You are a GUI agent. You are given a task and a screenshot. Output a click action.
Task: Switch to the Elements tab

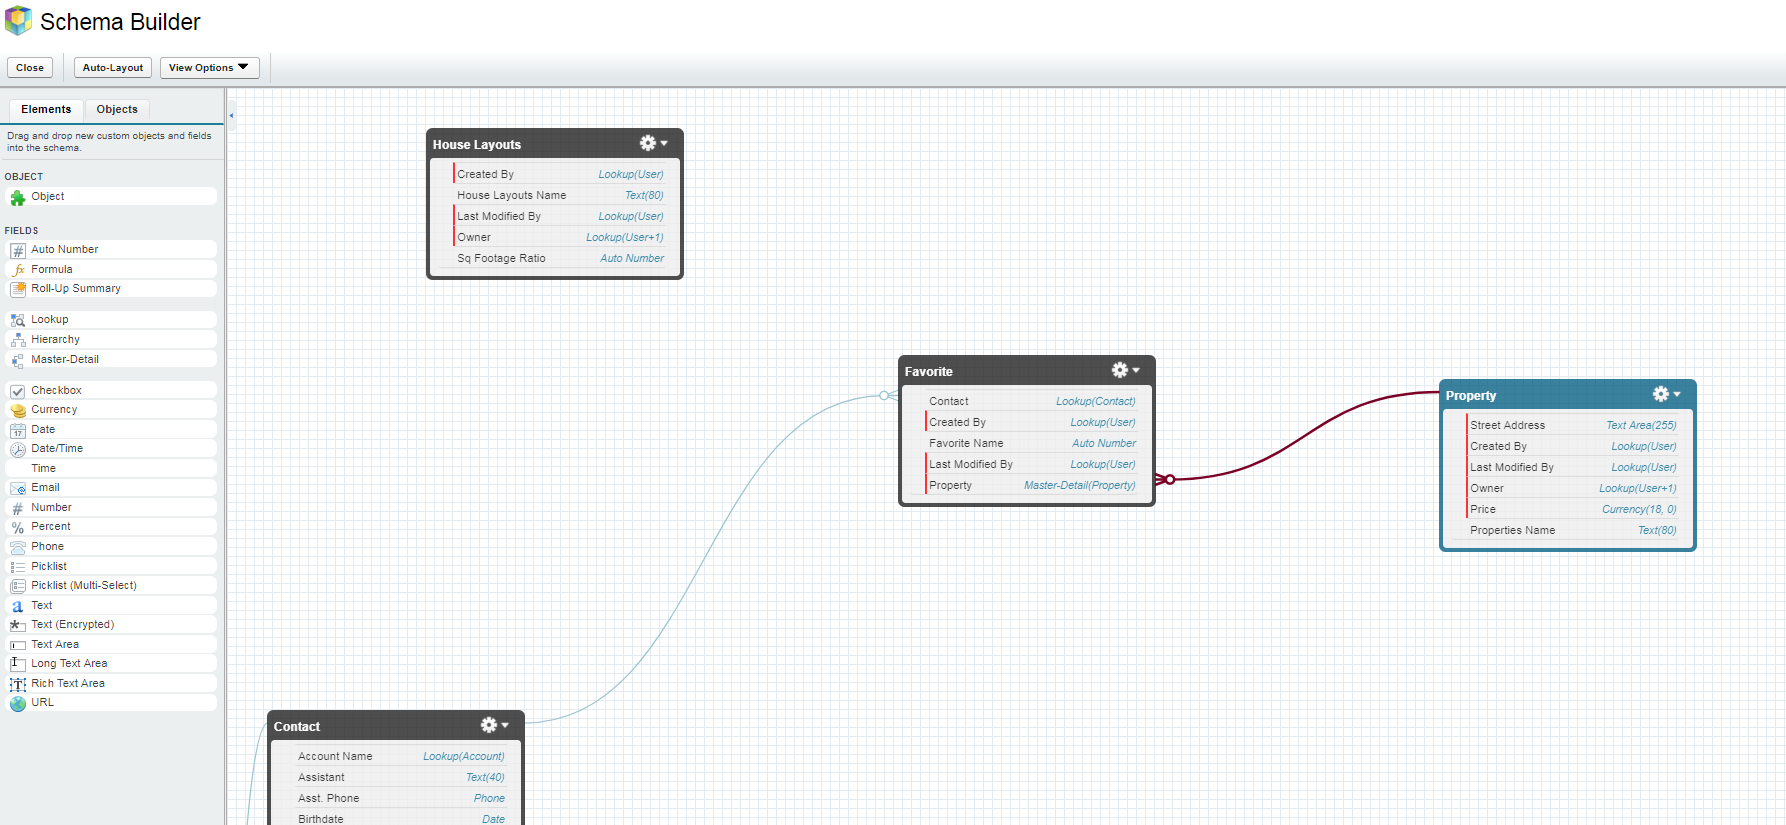pyautogui.click(x=46, y=109)
